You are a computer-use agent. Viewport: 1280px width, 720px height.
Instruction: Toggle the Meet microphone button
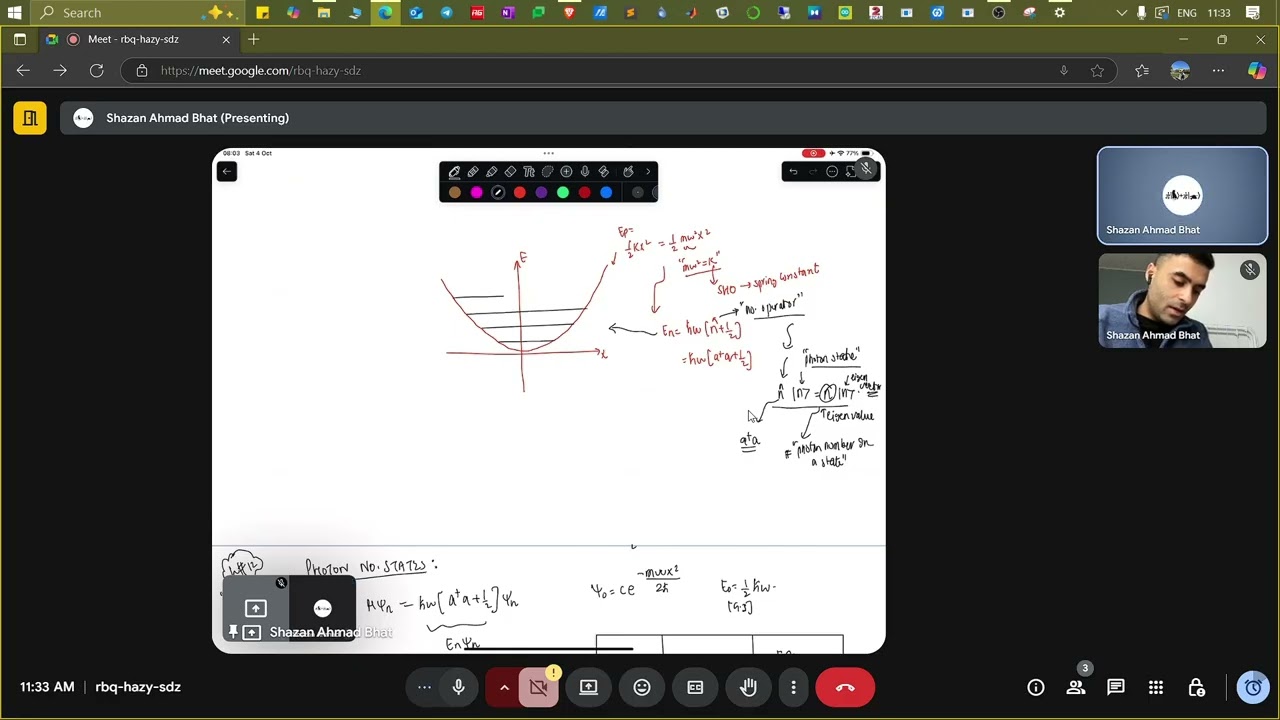tap(458, 687)
